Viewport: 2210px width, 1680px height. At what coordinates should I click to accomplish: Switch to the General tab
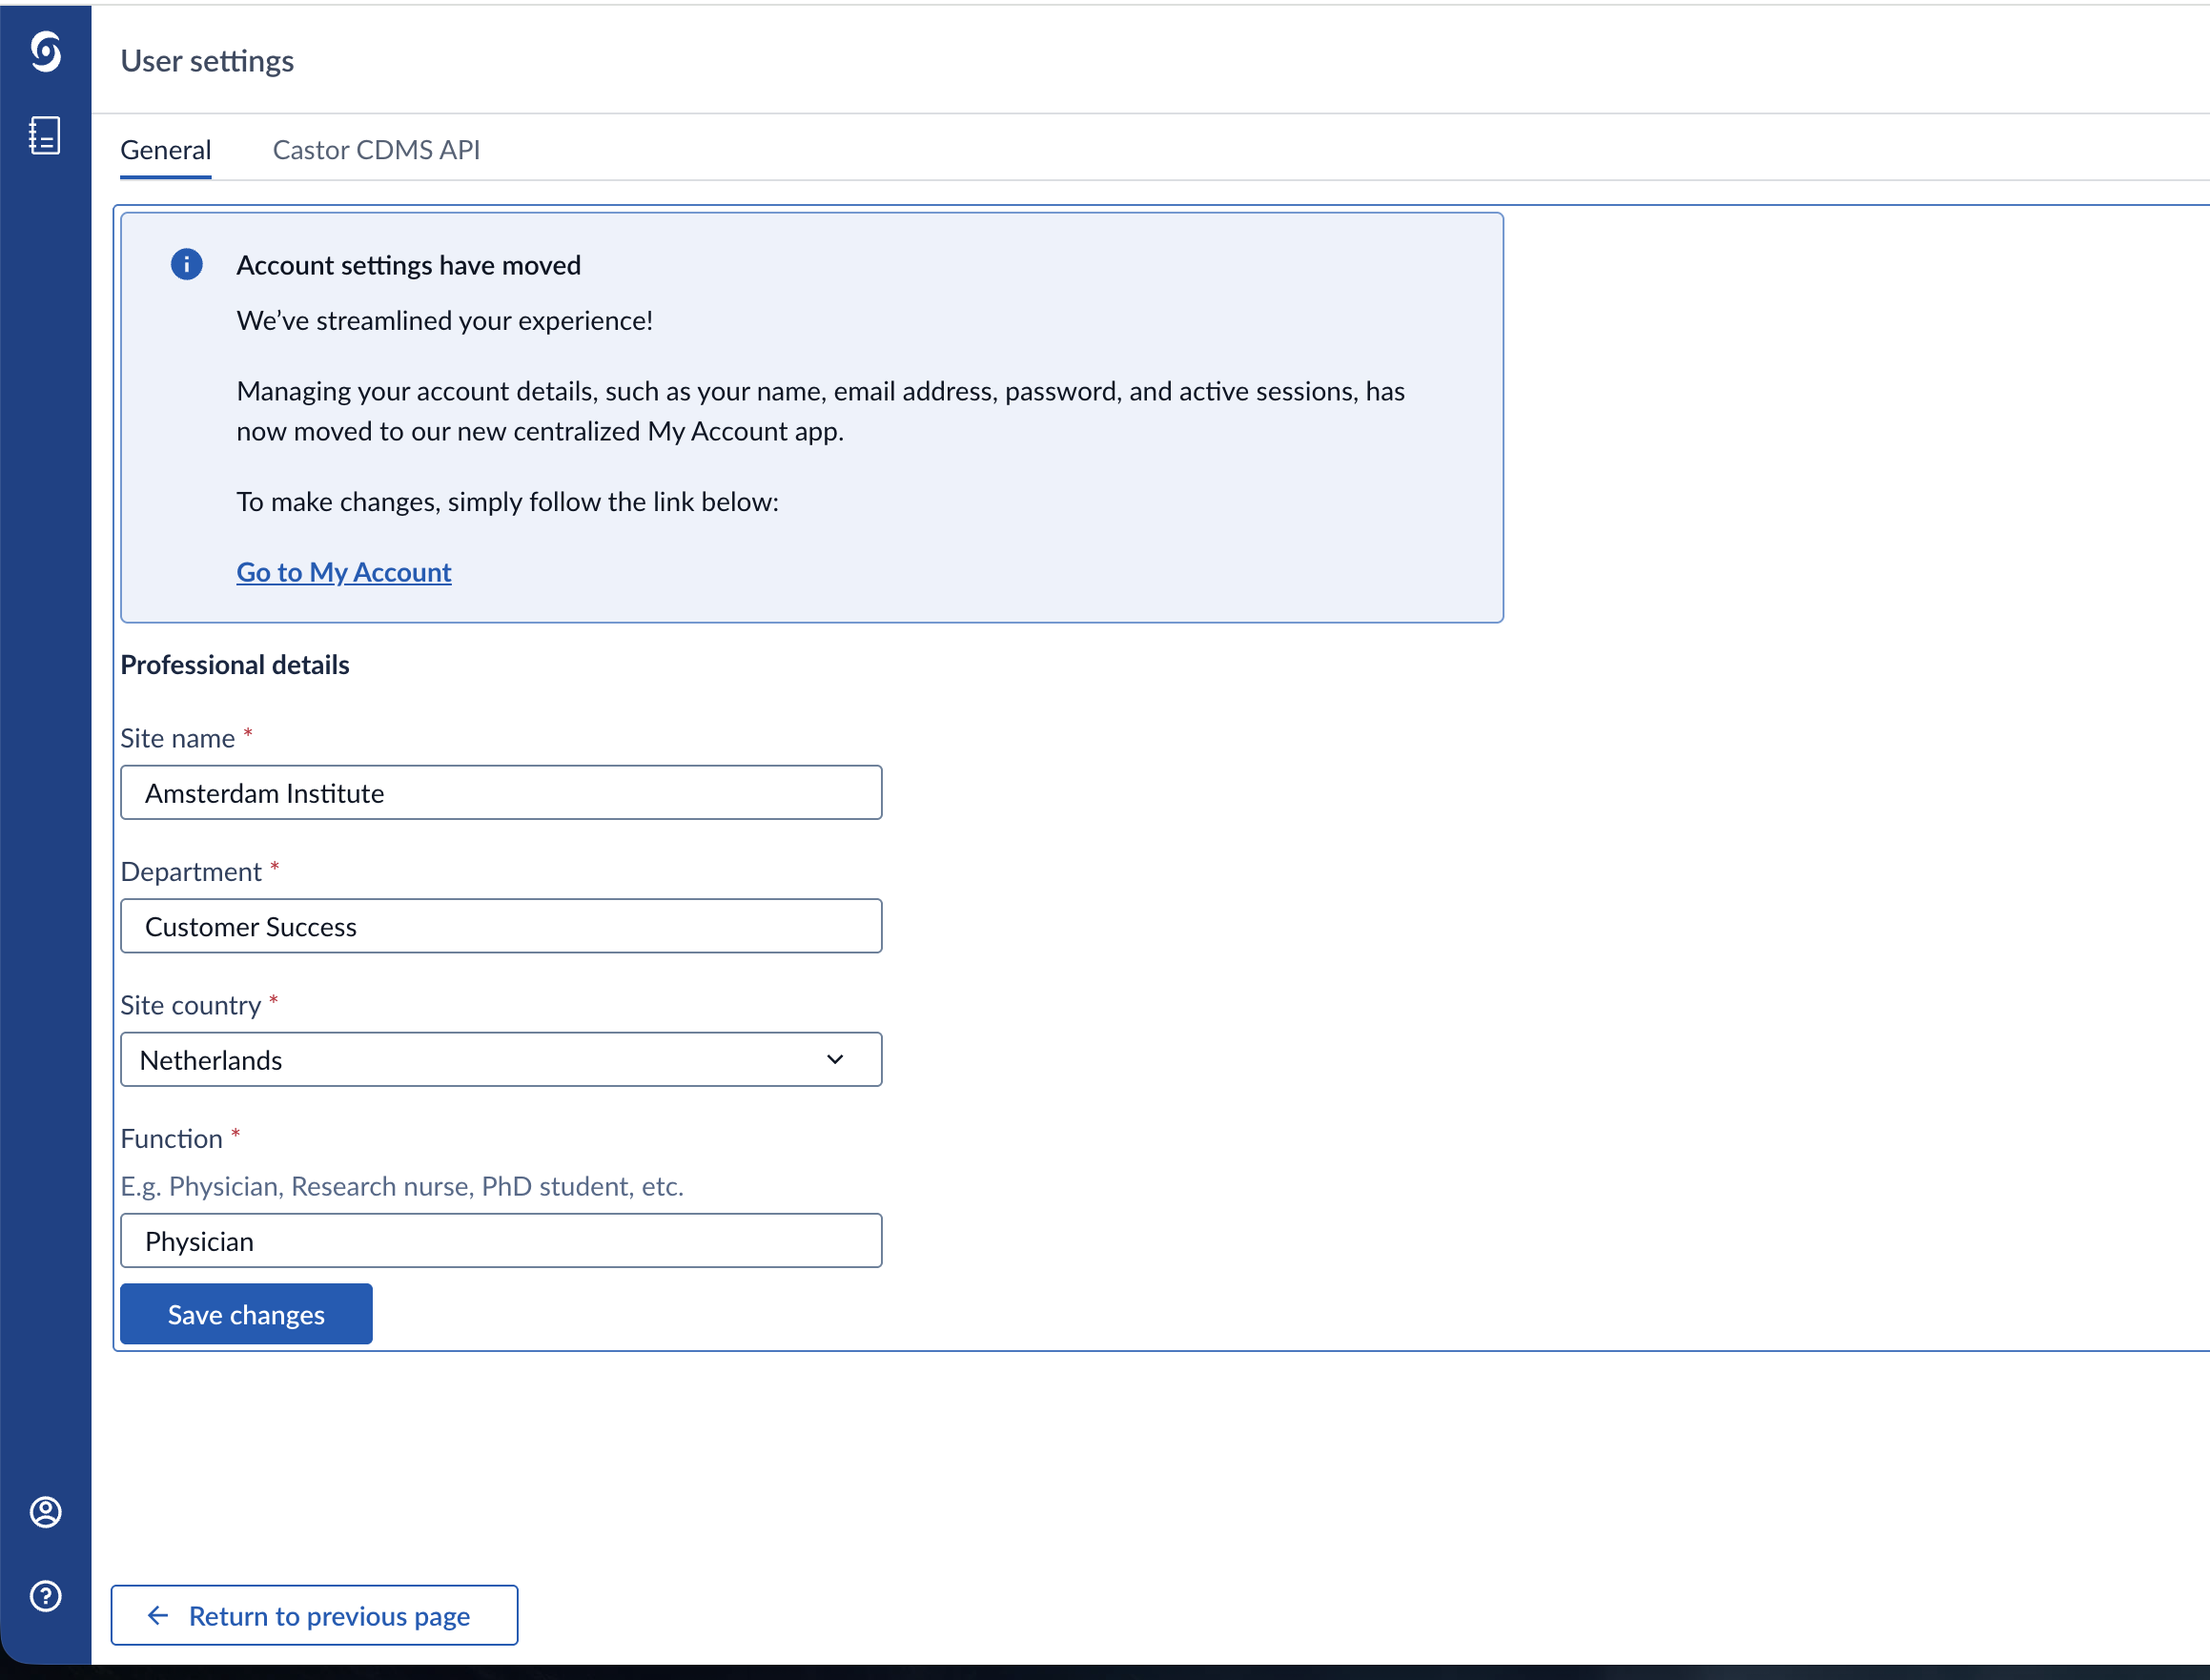166,150
